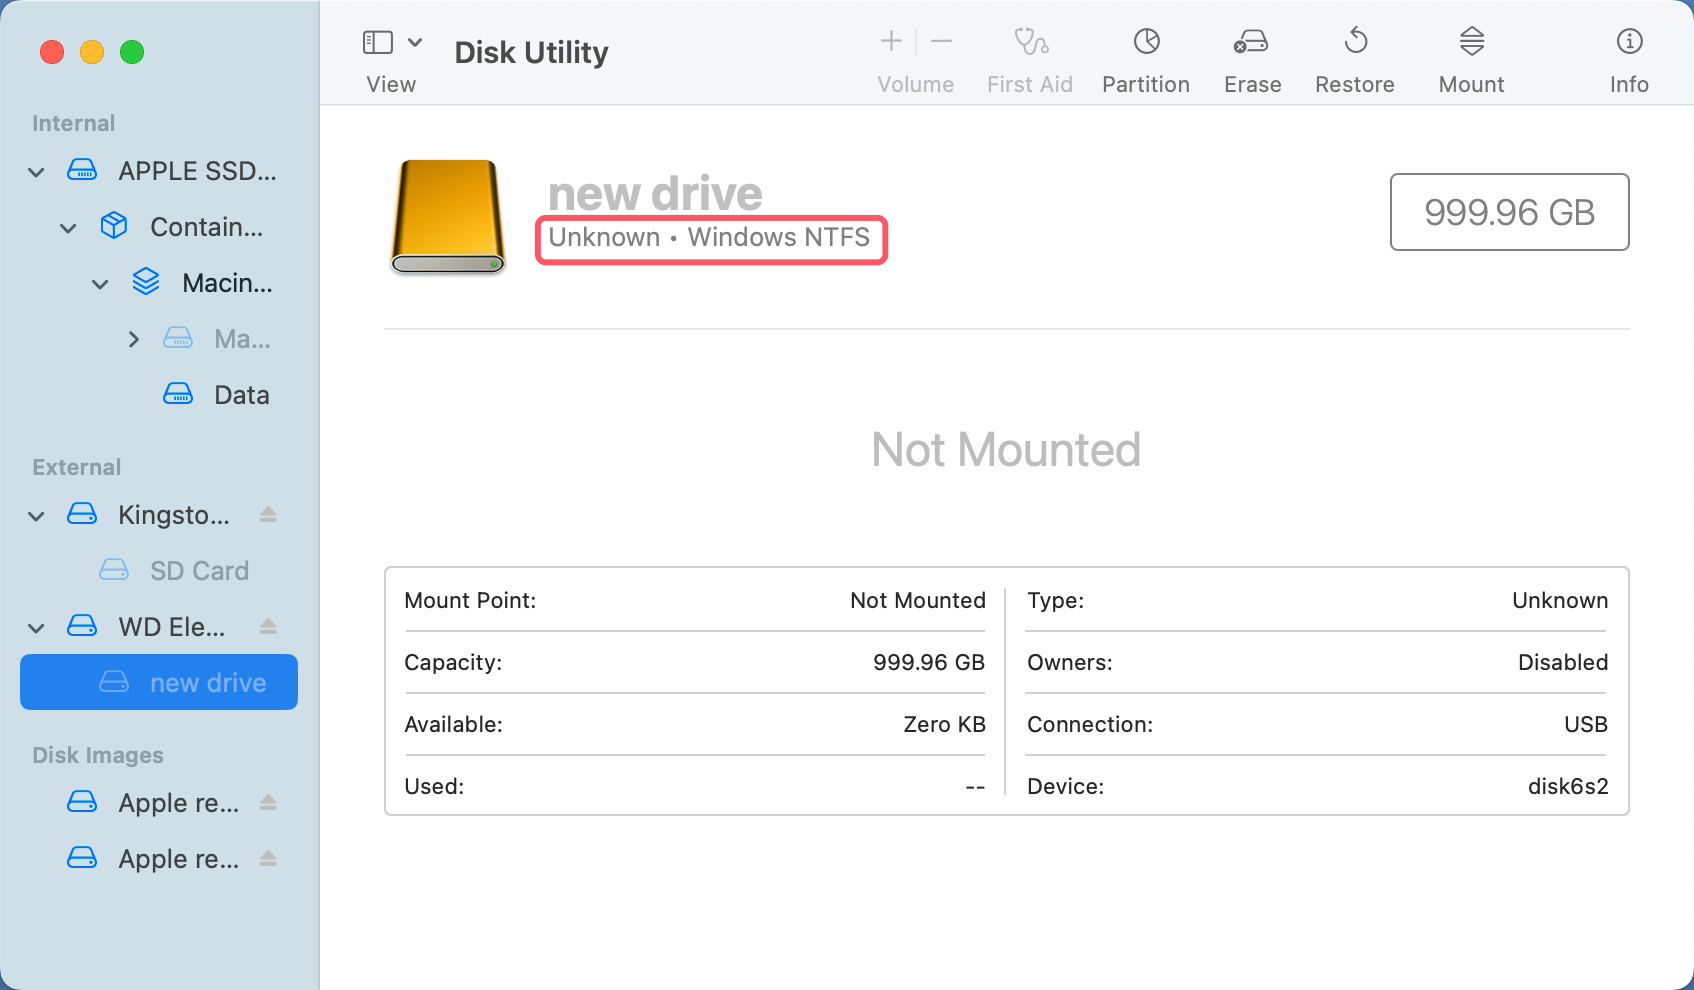The width and height of the screenshot is (1694, 990).
Task: Run First Aid from the toolbar
Action: [1029, 58]
